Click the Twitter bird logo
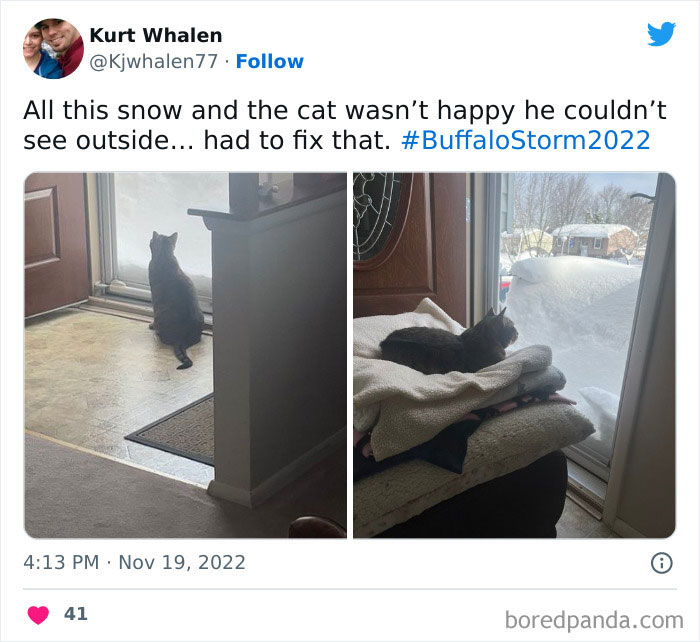Viewport: 700px width, 642px height. (x=661, y=33)
